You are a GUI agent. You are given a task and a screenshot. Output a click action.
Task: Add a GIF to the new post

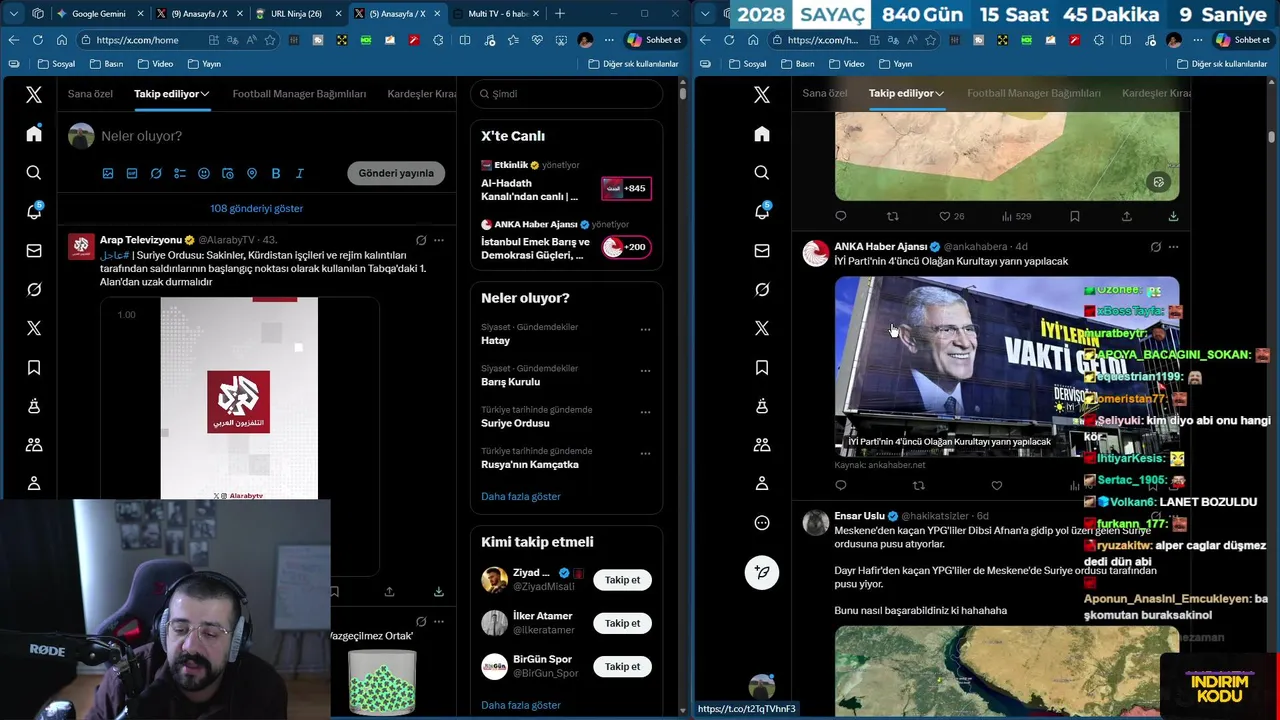132,173
